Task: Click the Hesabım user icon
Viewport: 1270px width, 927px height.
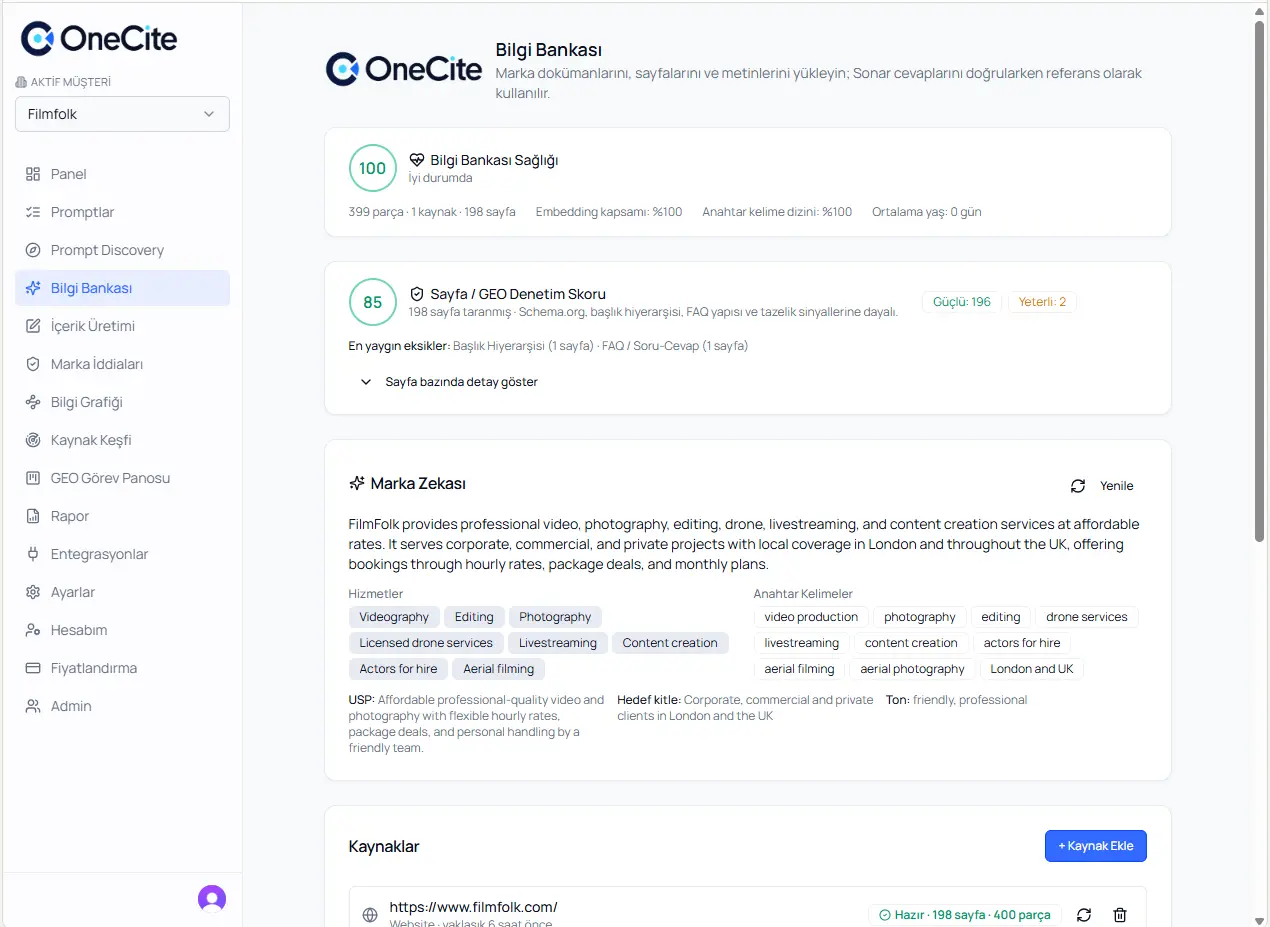Action: point(33,630)
